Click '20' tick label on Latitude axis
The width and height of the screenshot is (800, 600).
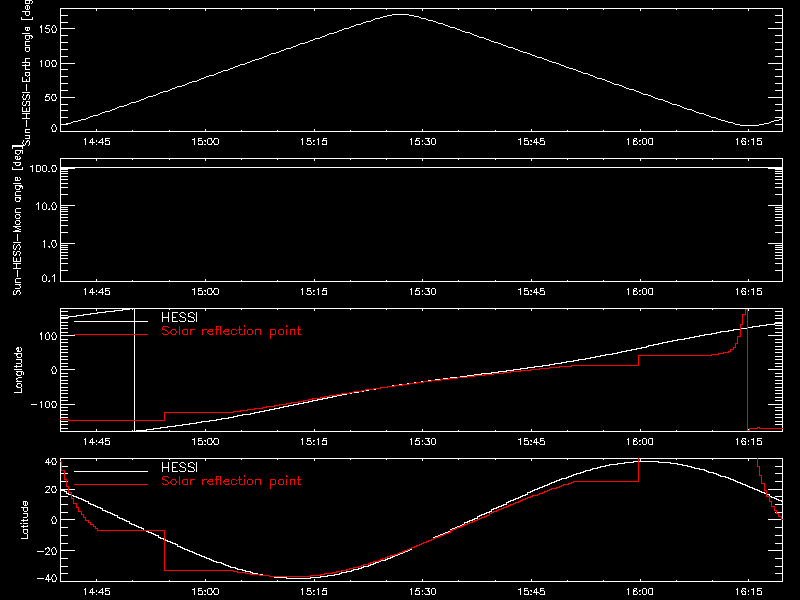[51, 490]
